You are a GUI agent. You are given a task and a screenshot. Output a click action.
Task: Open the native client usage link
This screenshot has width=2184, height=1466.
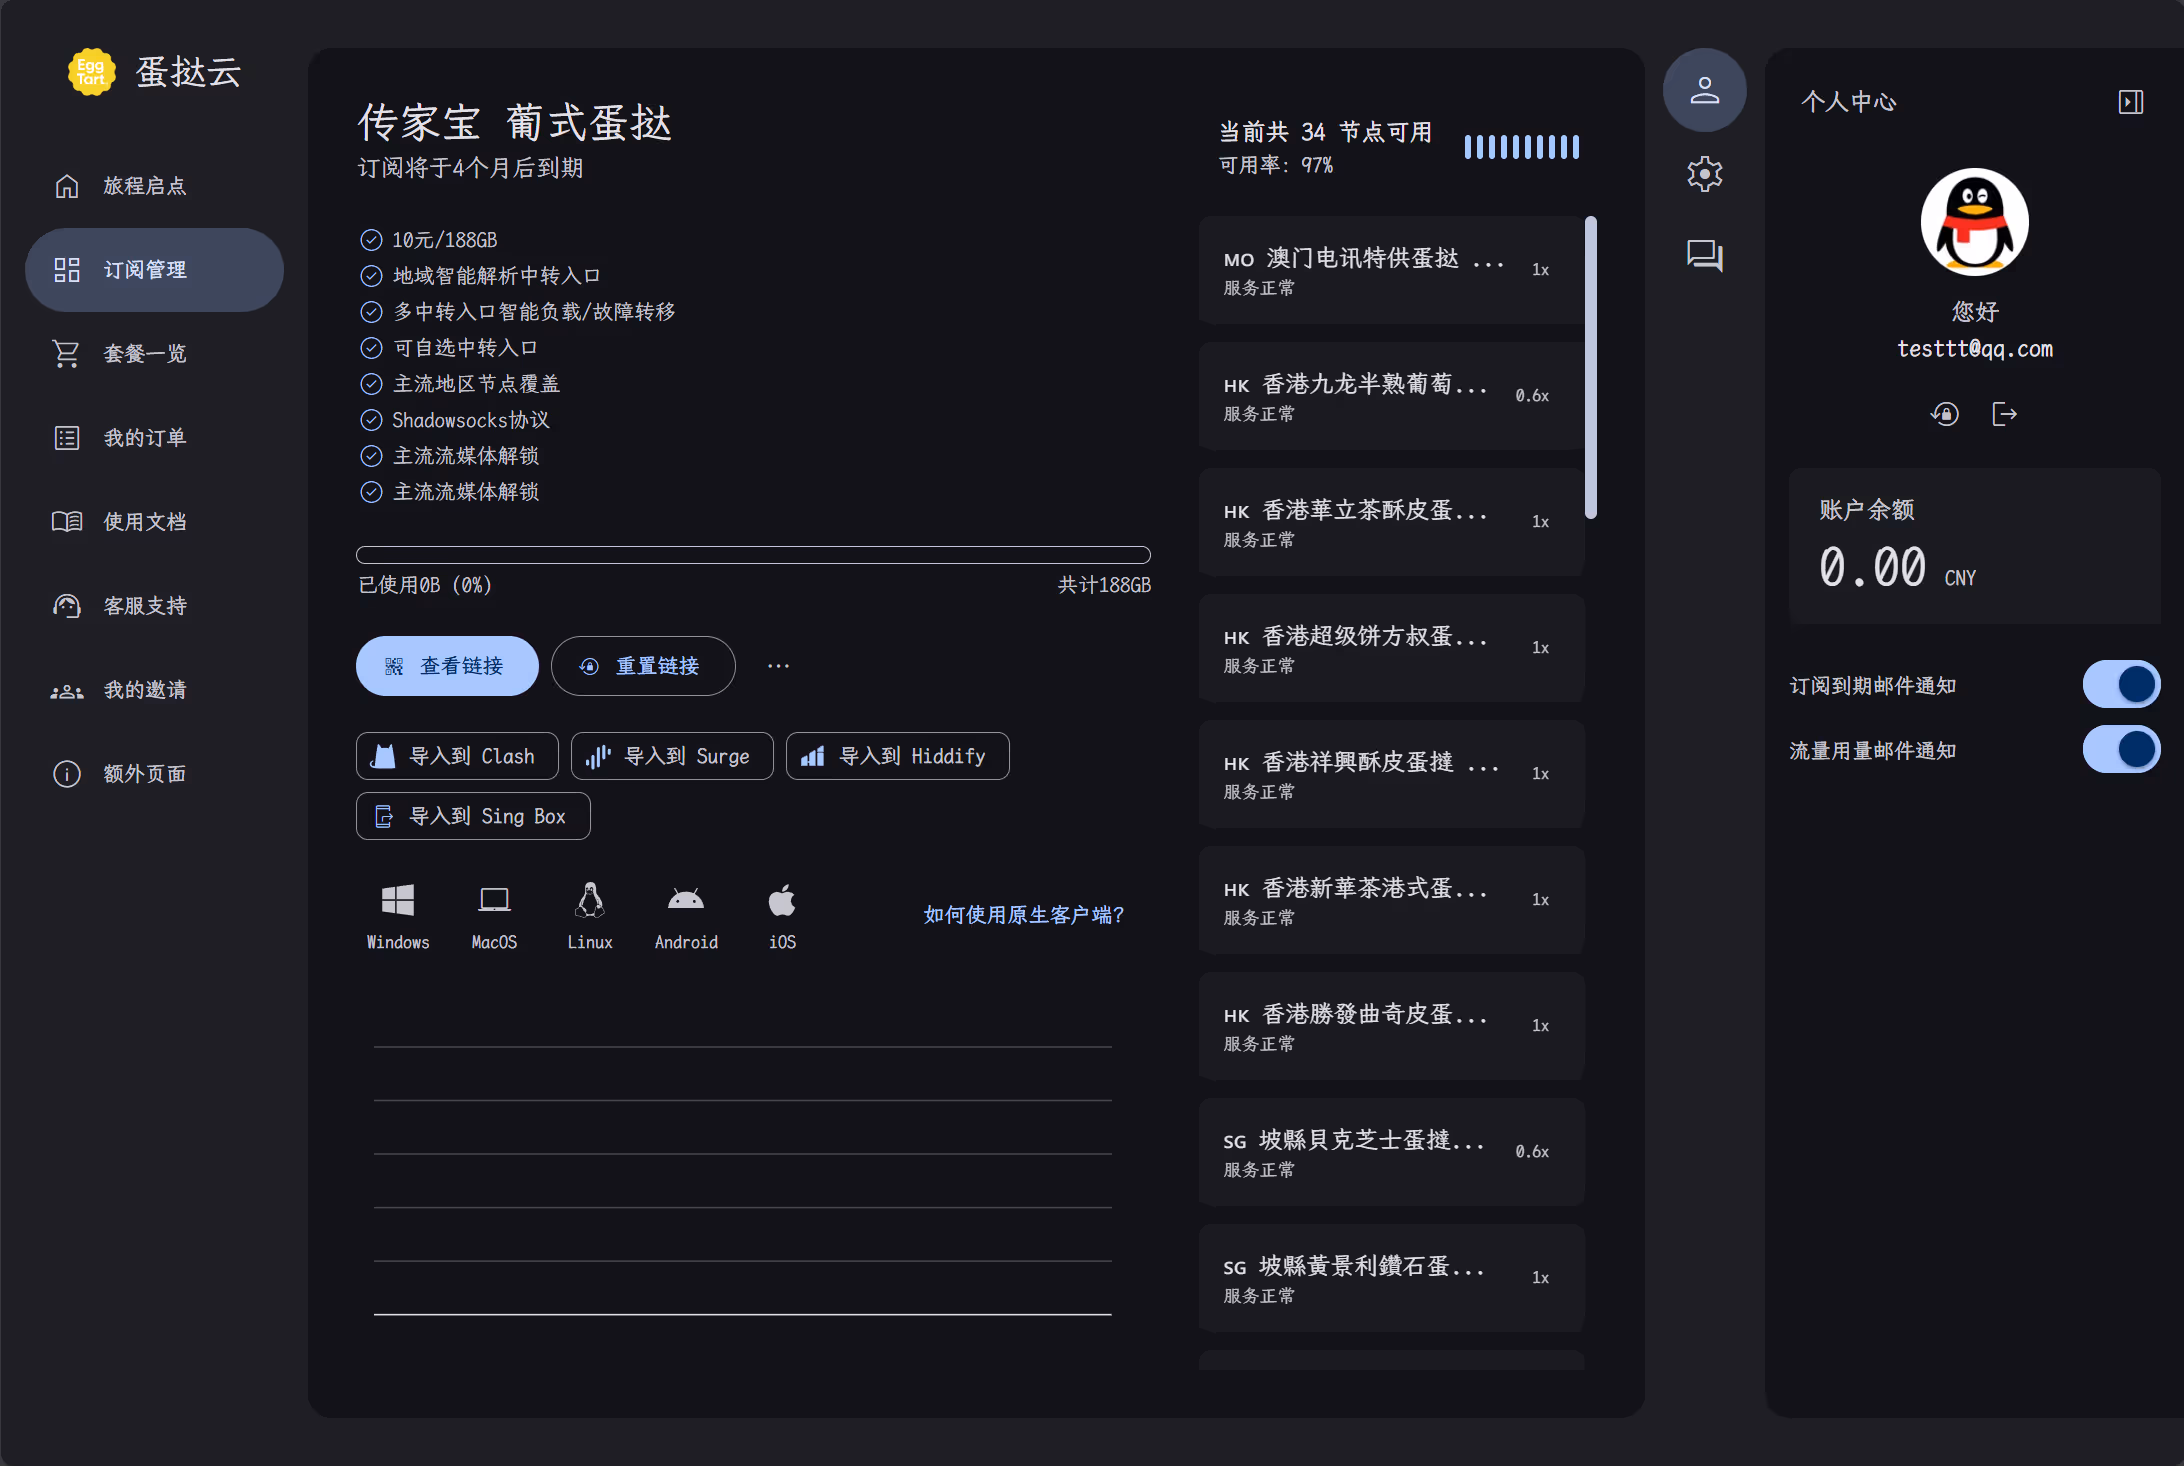[1023, 915]
